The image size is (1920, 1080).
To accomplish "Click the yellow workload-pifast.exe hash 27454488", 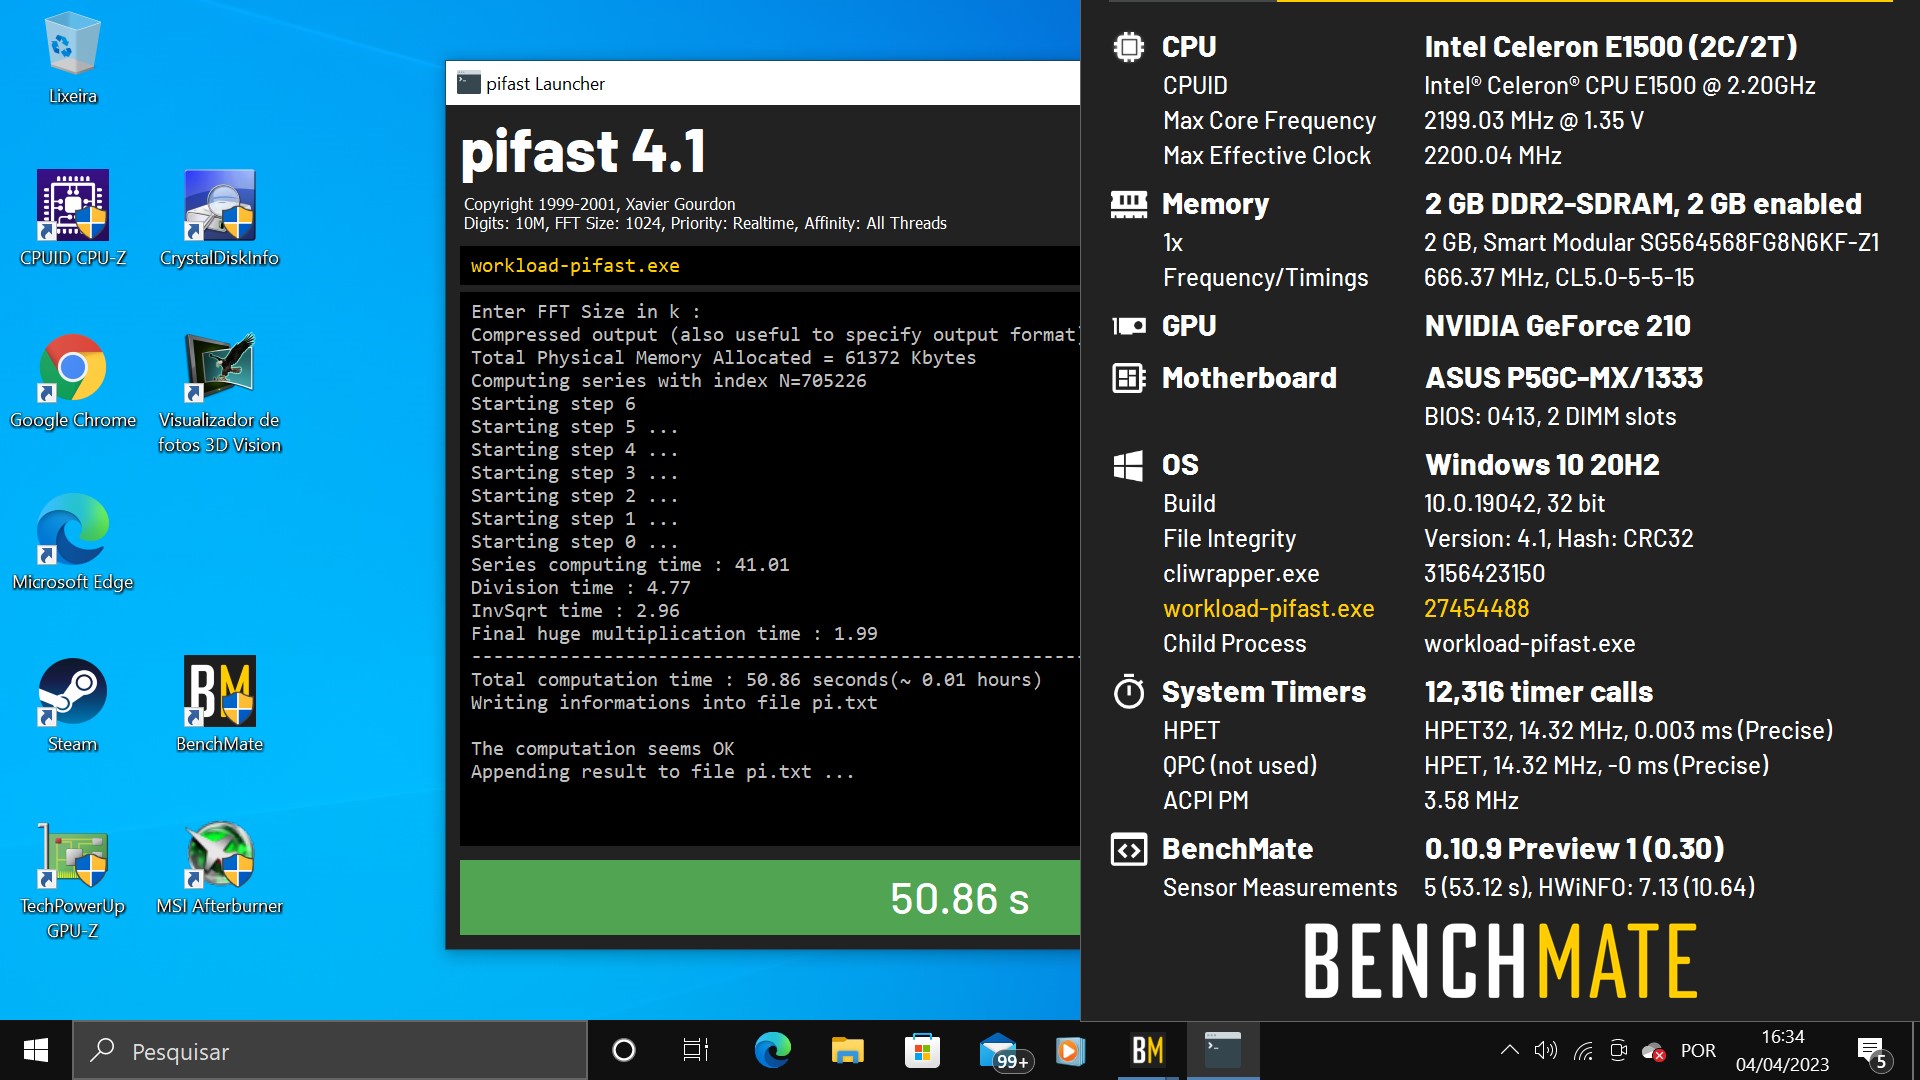I will point(1476,609).
